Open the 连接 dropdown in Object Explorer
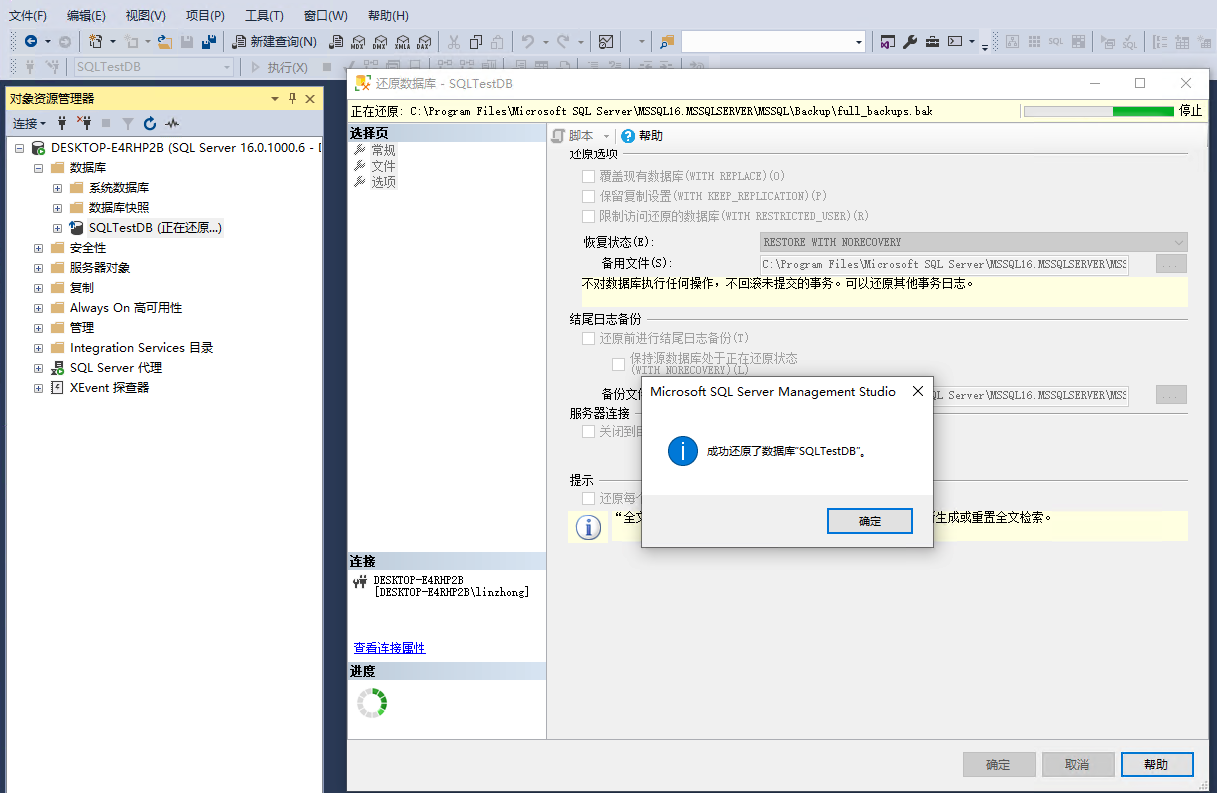1217x793 pixels. 29,123
